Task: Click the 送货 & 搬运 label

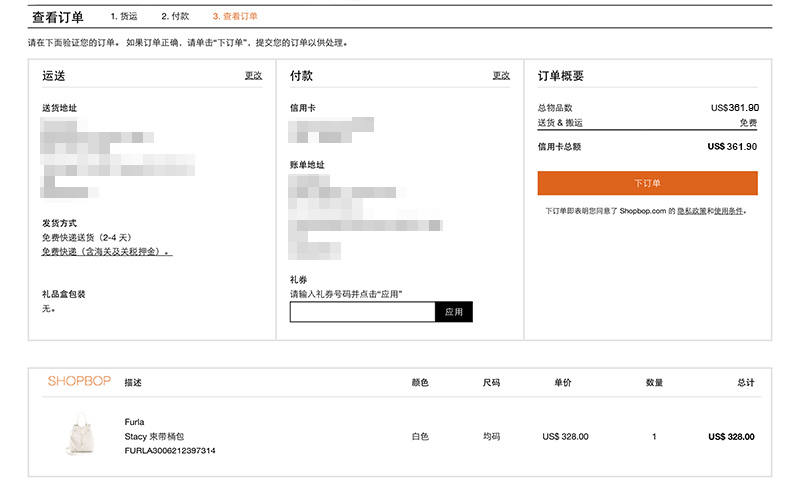Action: tap(560, 123)
